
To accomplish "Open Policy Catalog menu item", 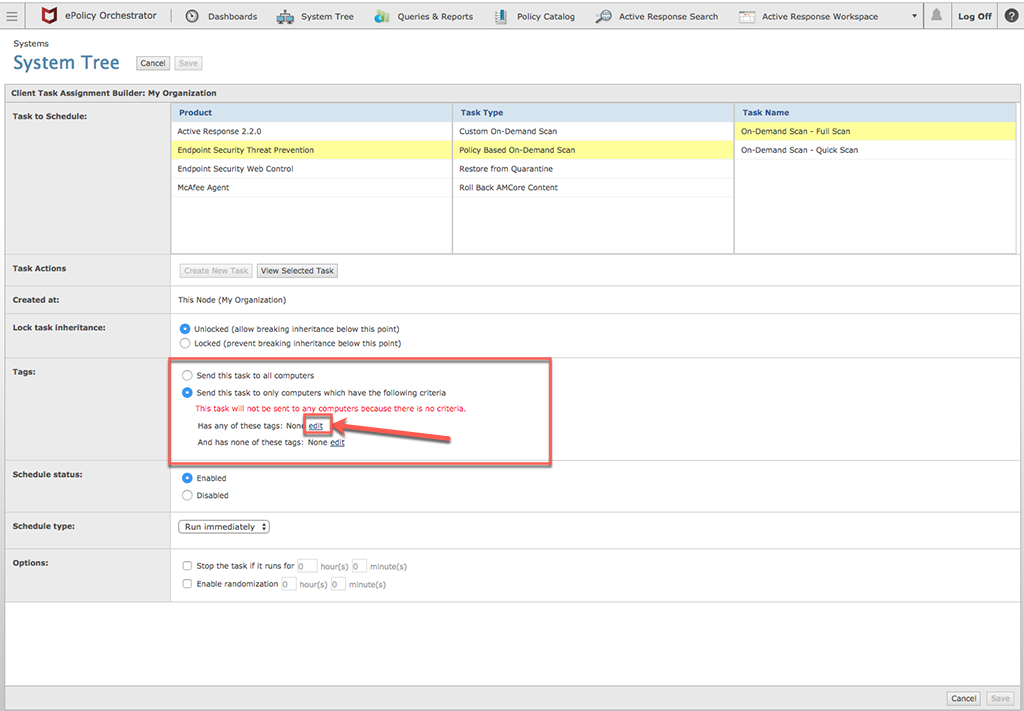I will [546, 16].
